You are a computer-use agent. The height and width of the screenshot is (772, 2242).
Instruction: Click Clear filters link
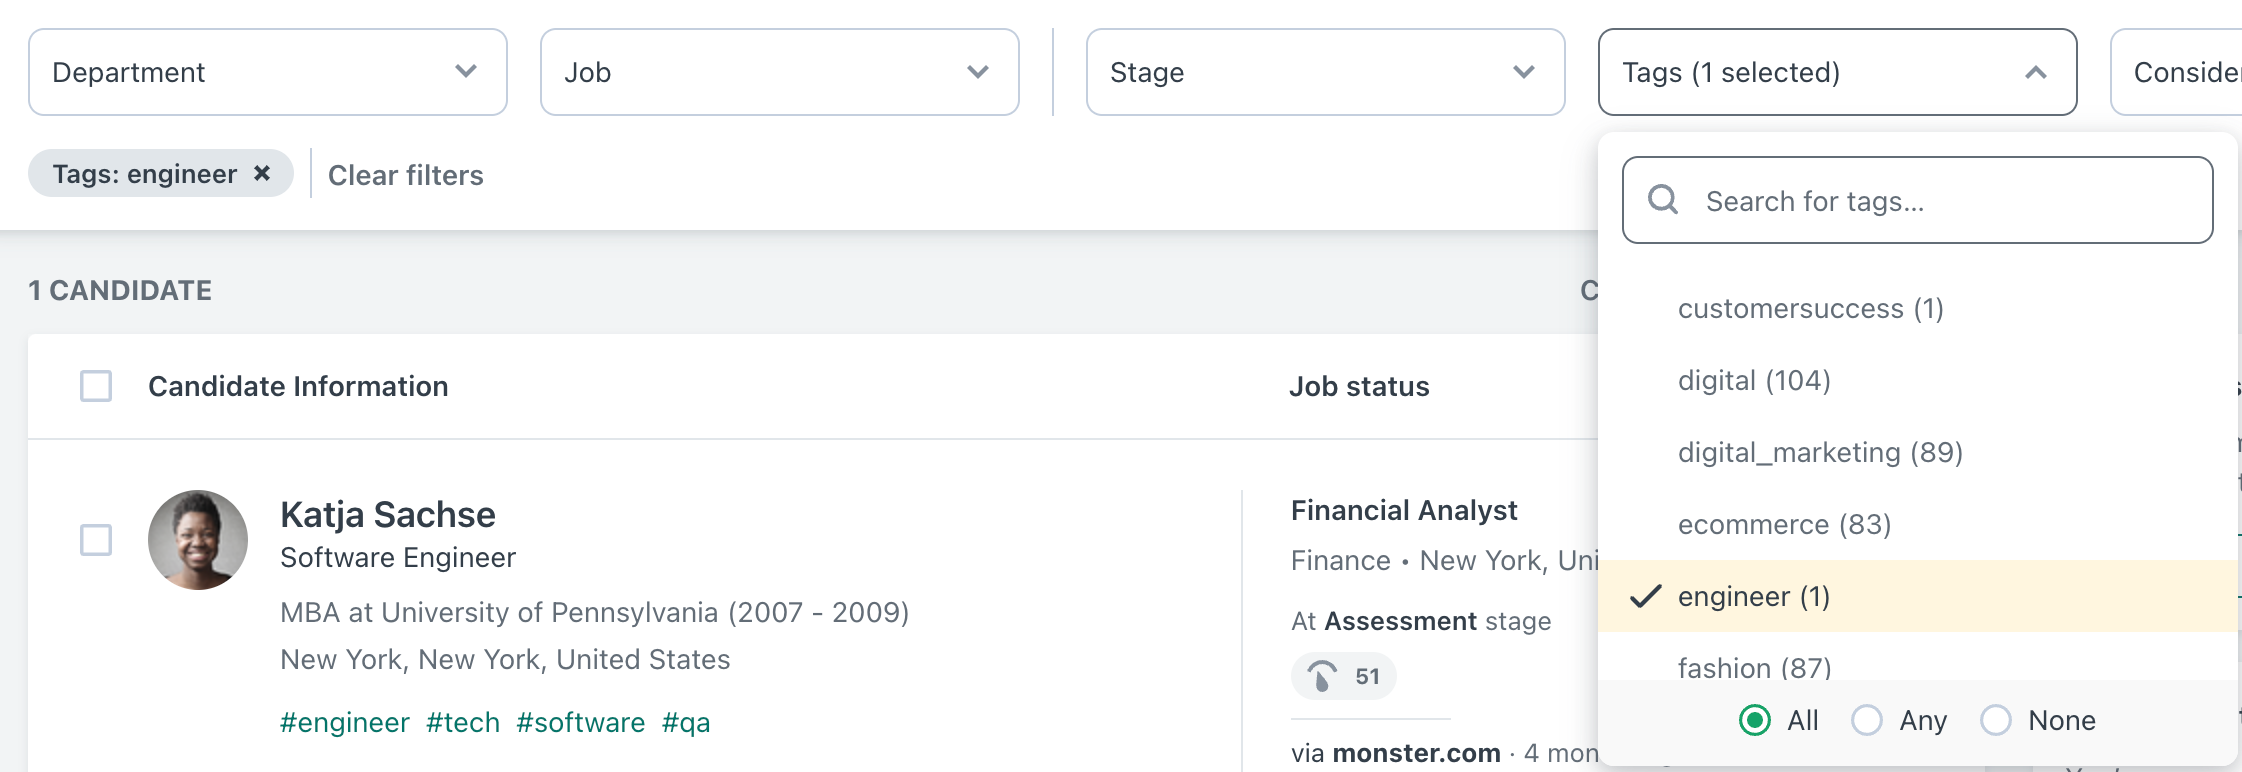(x=406, y=175)
